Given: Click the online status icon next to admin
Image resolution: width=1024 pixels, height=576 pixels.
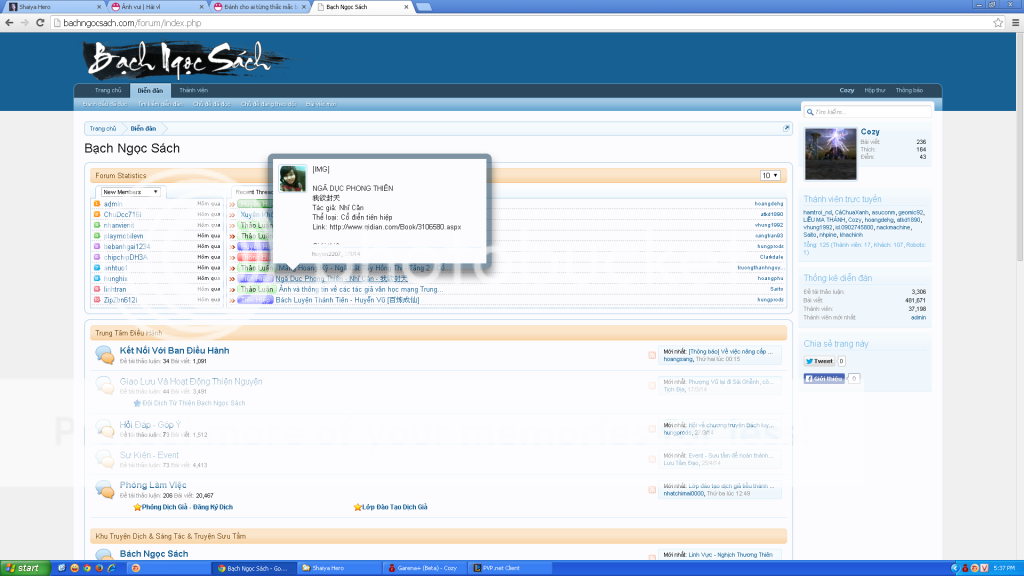Looking at the screenshot, I should (96, 202).
